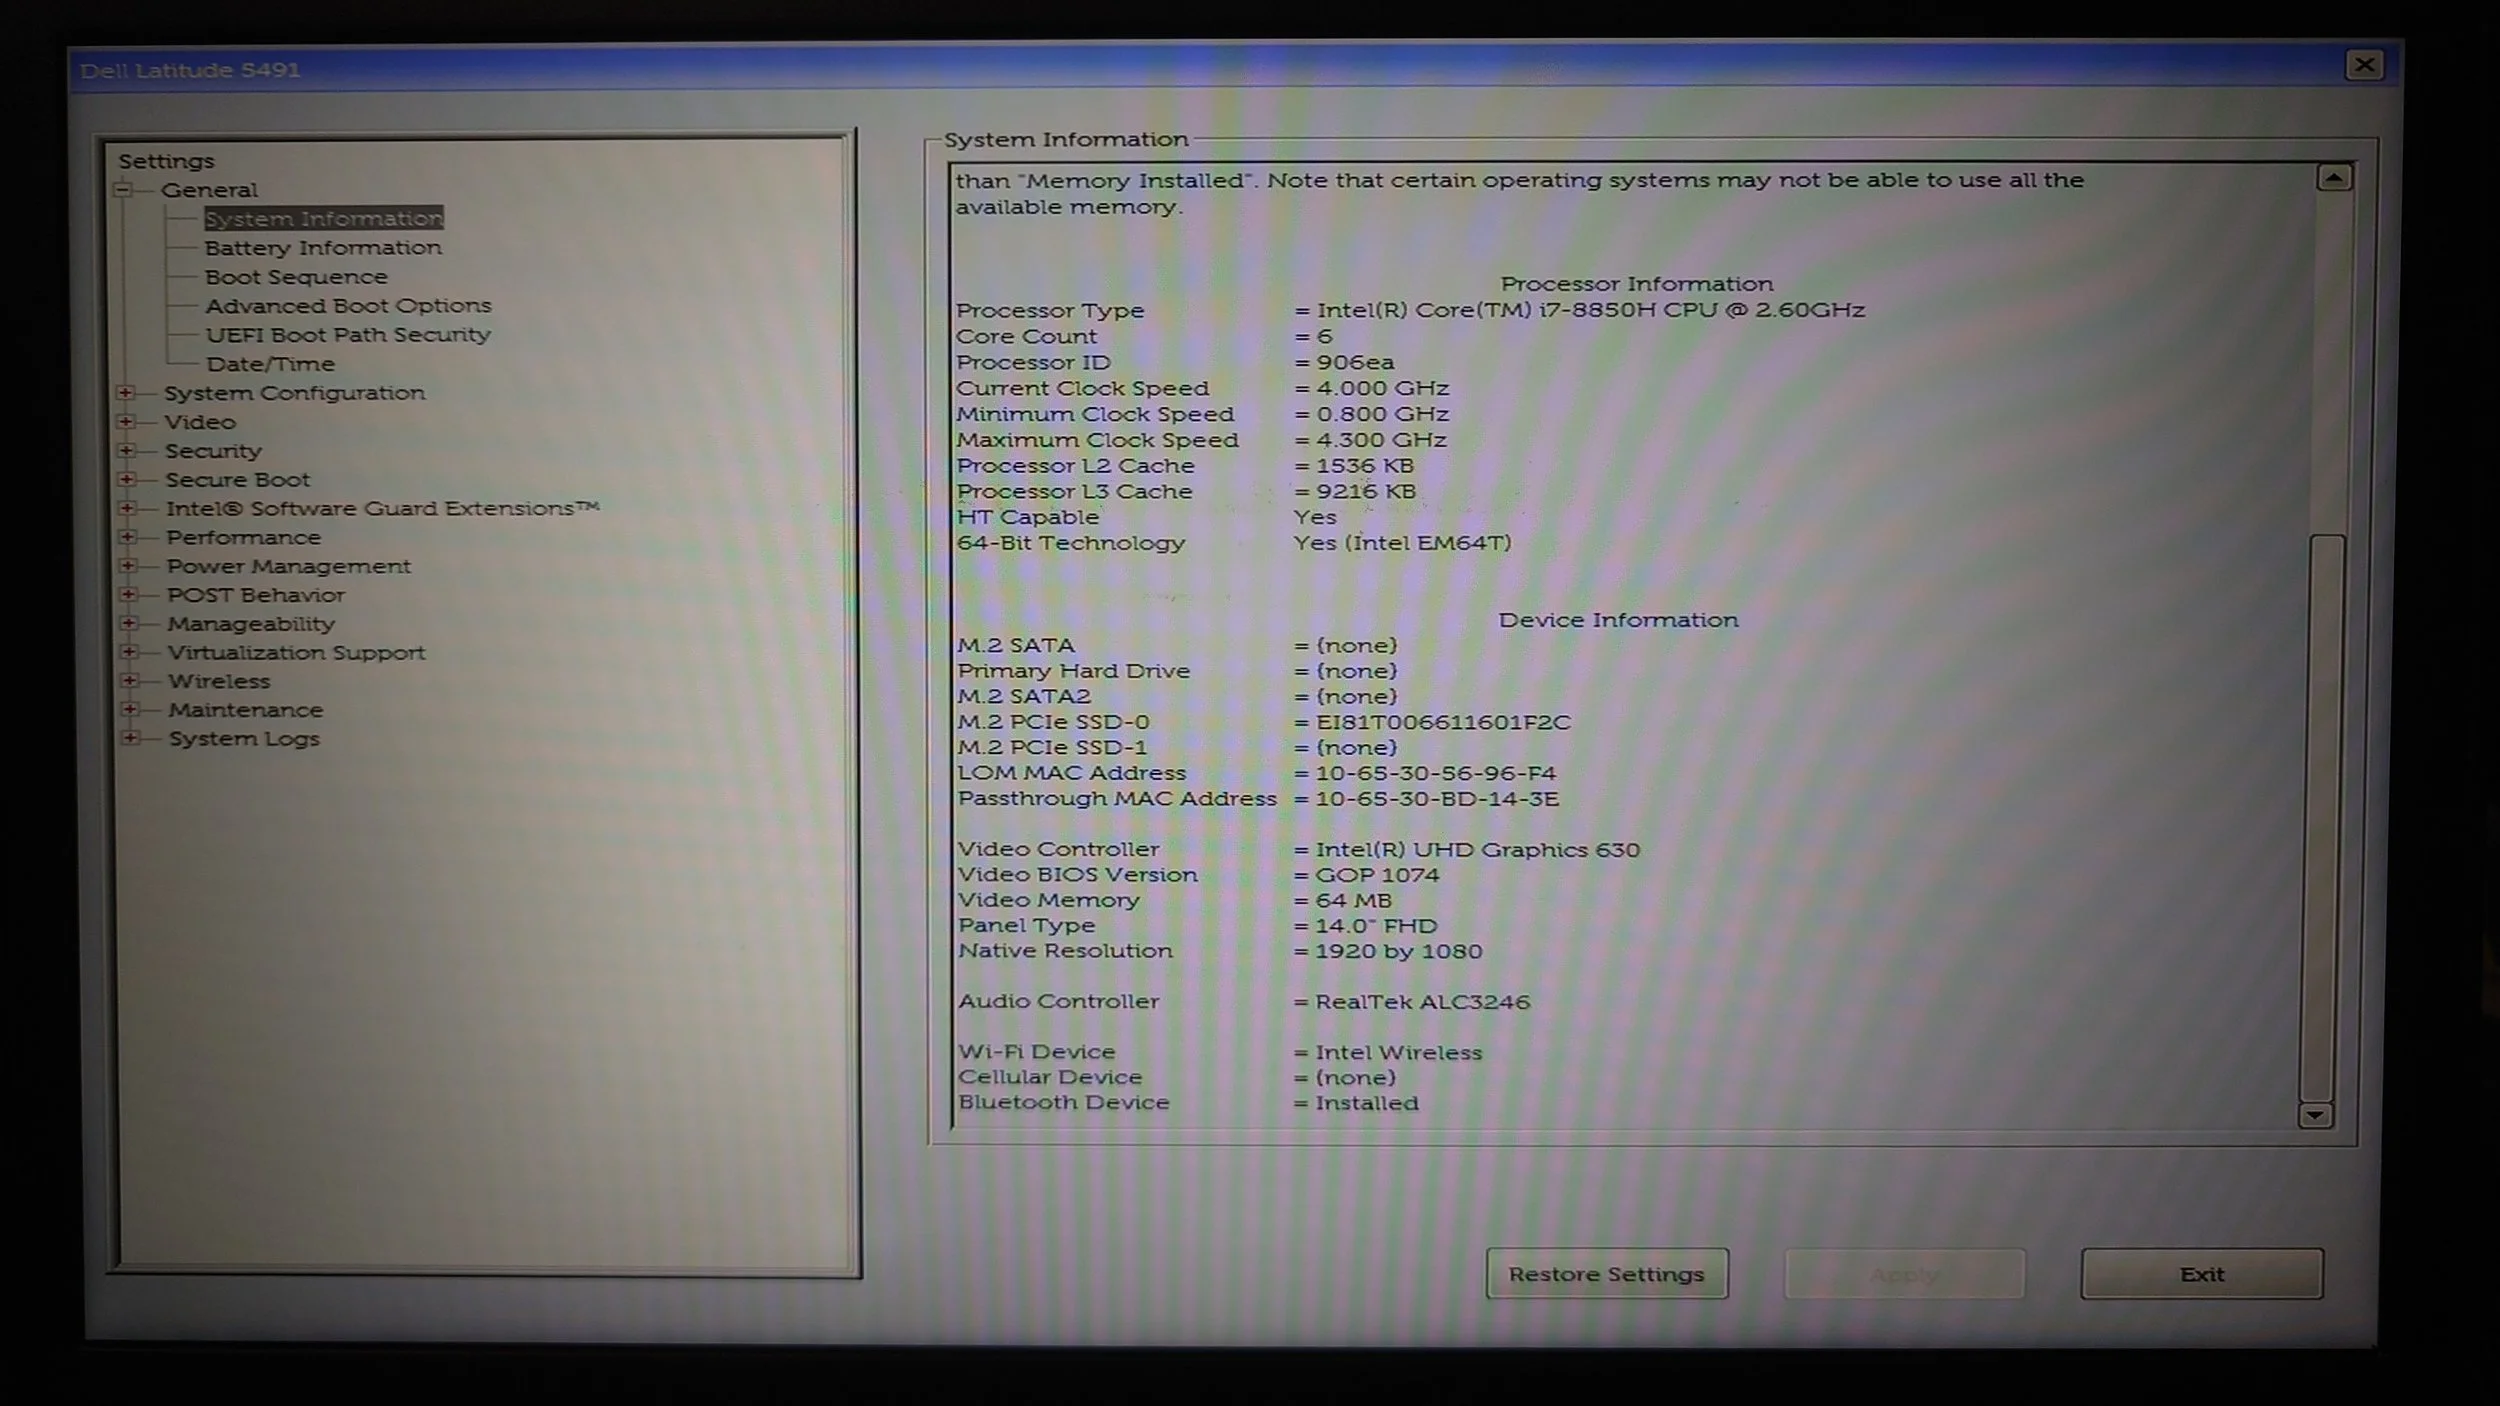This screenshot has height=1406, width=2500.
Task: Click the scroll down arrow
Action: point(2315,1115)
